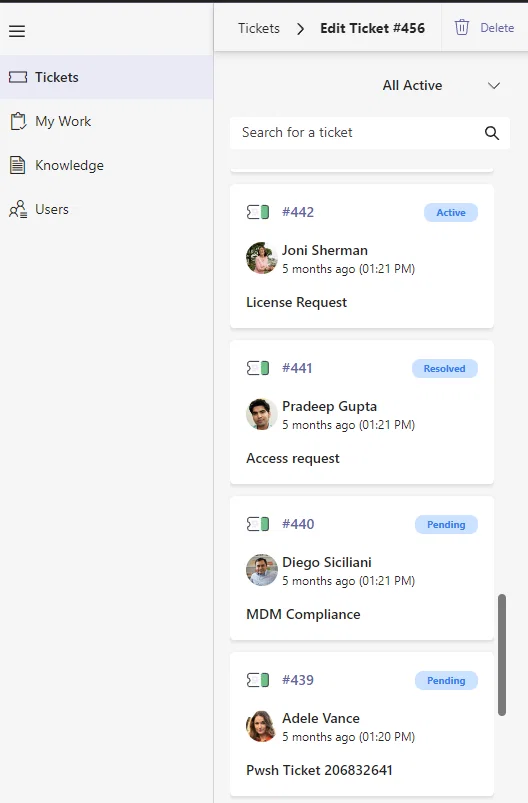Click Joni Sherman's avatar photo

261,258
